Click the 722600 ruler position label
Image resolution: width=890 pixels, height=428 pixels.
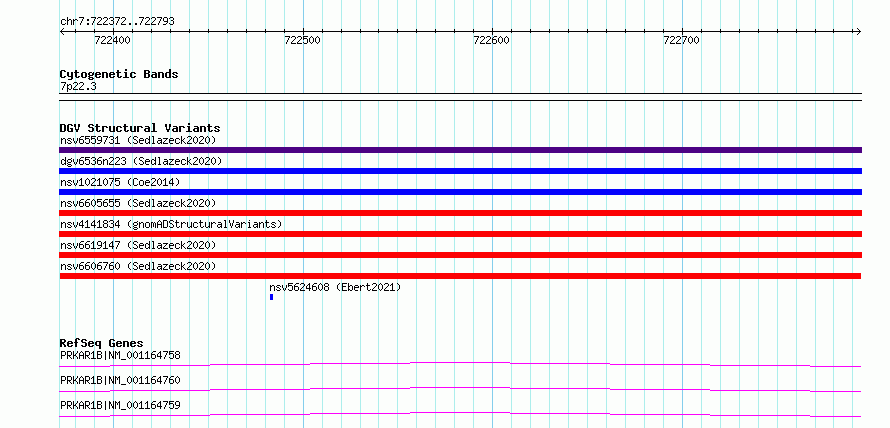(x=492, y=40)
